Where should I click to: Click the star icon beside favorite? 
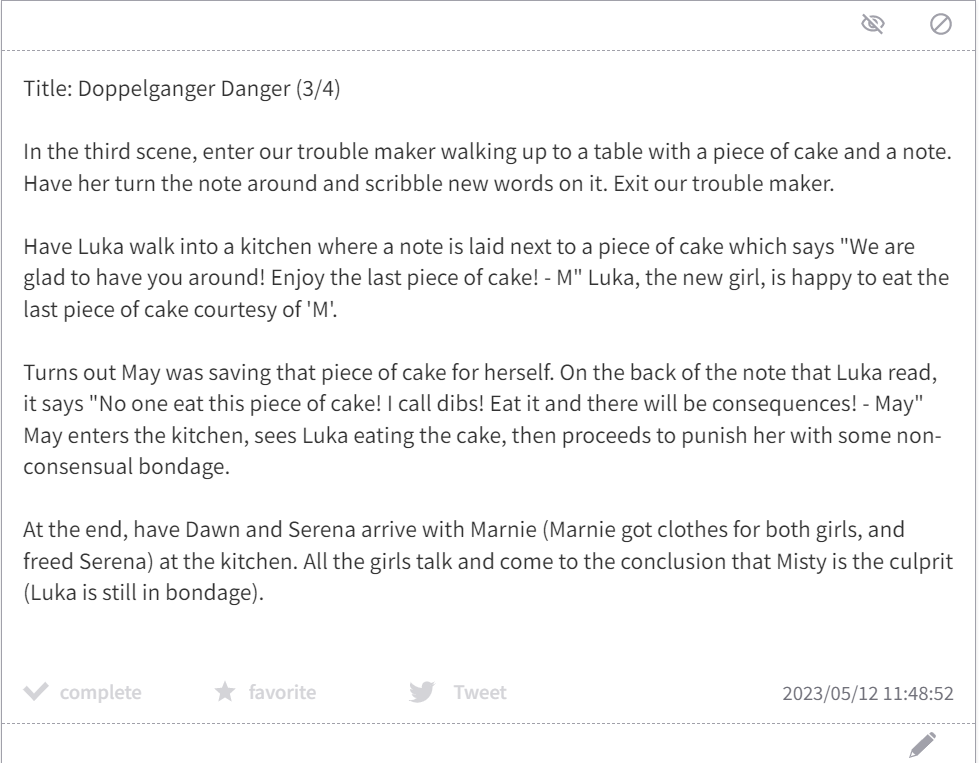coord(225,691)
